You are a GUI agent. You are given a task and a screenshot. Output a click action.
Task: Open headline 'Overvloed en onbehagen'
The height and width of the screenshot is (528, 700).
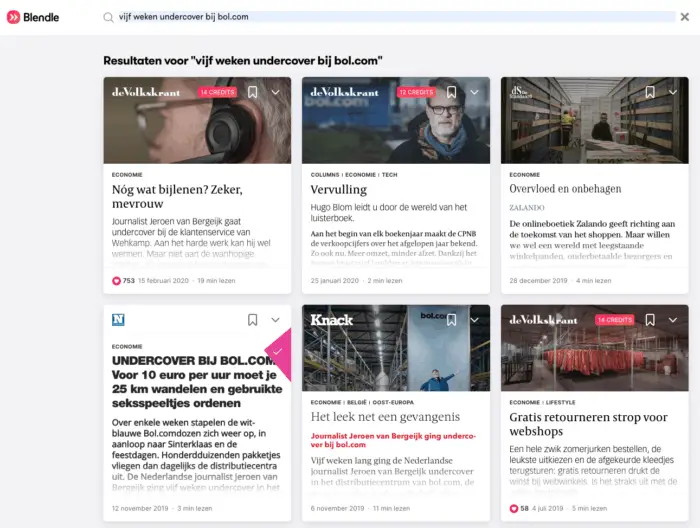pyautogui.click(x=565, y=189)
